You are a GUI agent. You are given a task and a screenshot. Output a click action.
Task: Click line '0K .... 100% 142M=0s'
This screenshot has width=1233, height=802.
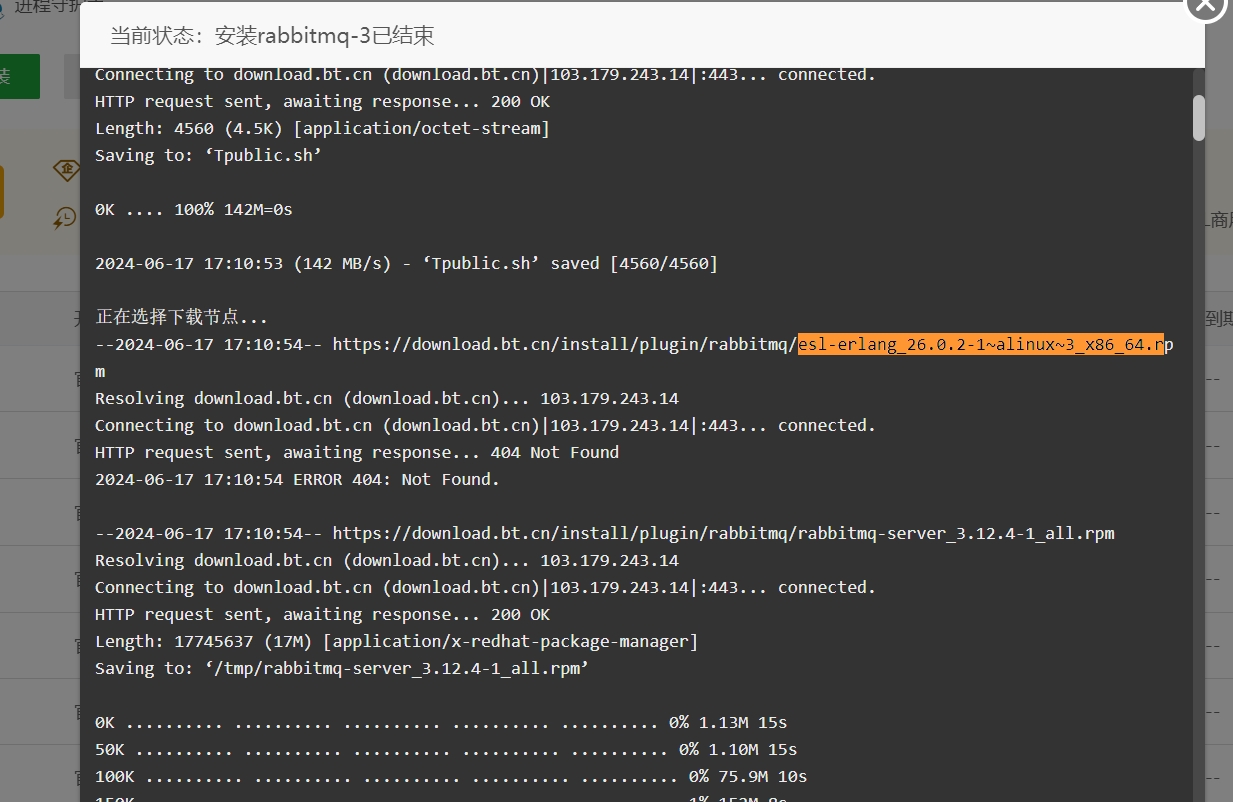[x=193, y=209]
